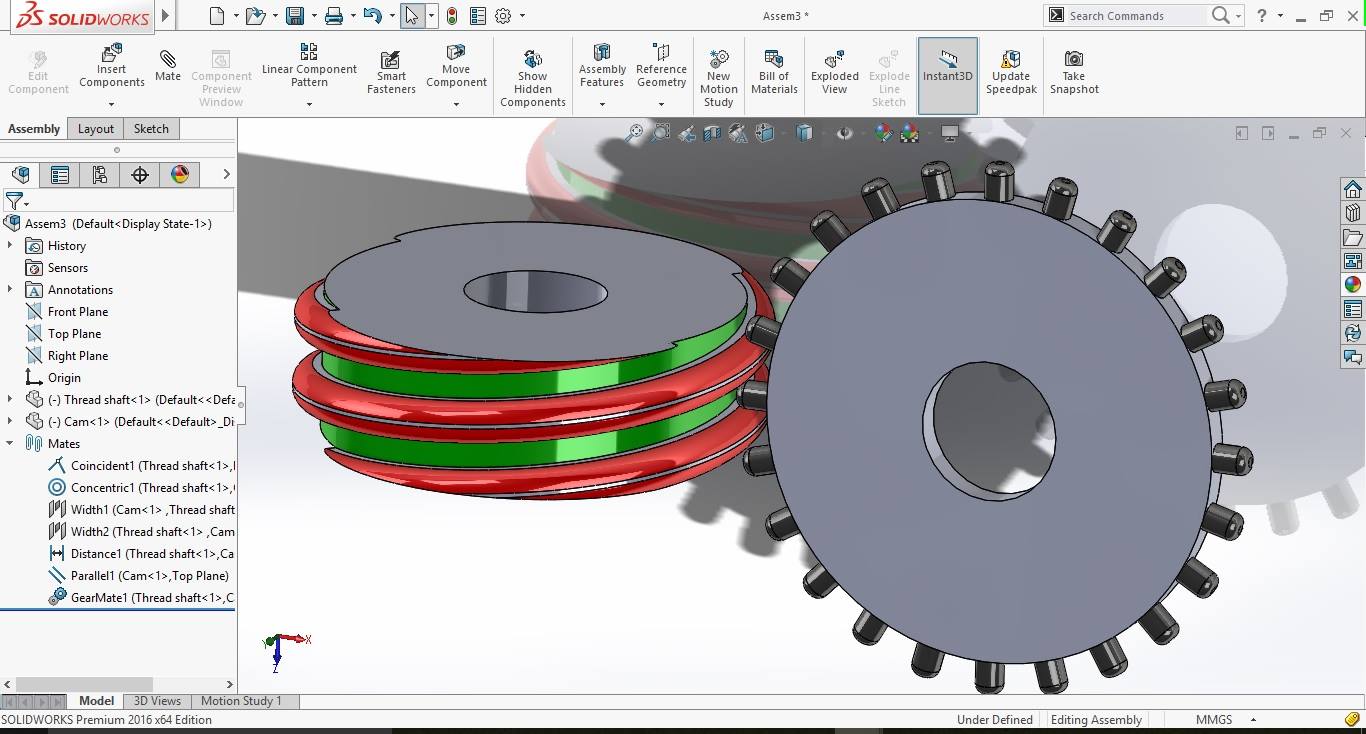Open SOLIDWORKS Resources home icon
1366x734 pixels.
click(x=1353, y=190)
